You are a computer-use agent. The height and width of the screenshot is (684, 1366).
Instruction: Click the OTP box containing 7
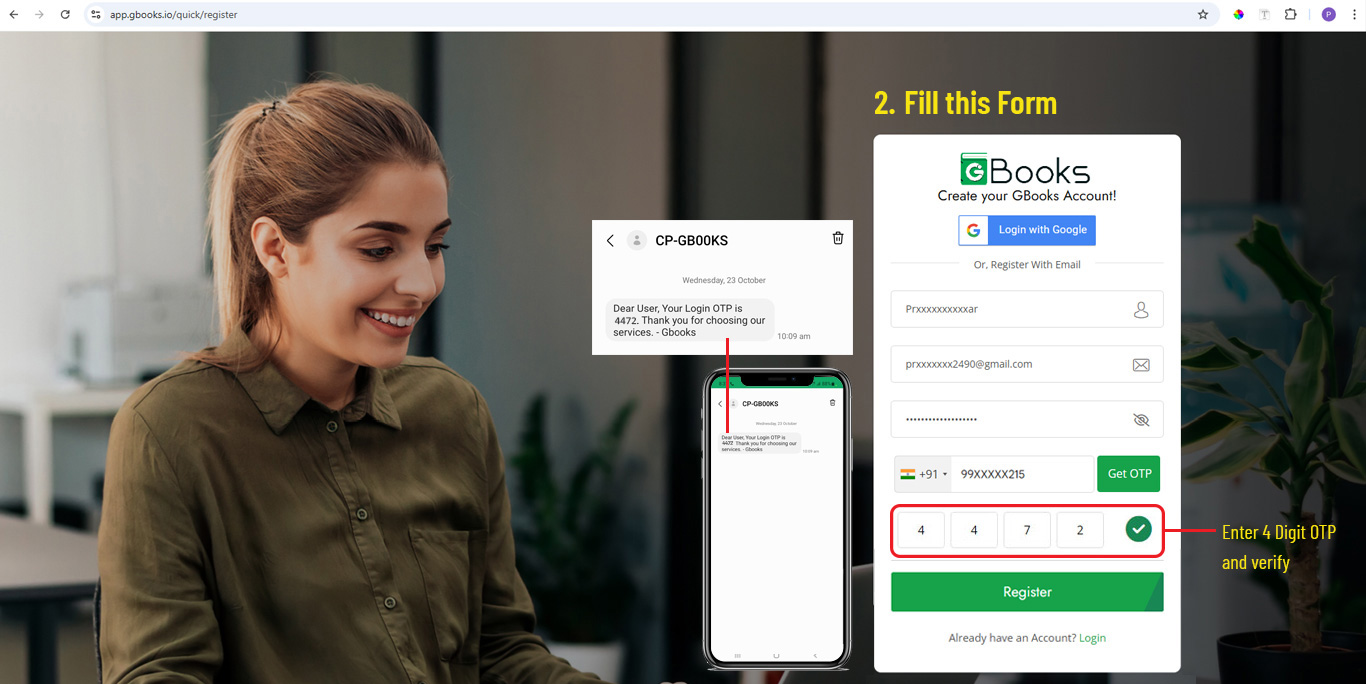pos(1027,530)
